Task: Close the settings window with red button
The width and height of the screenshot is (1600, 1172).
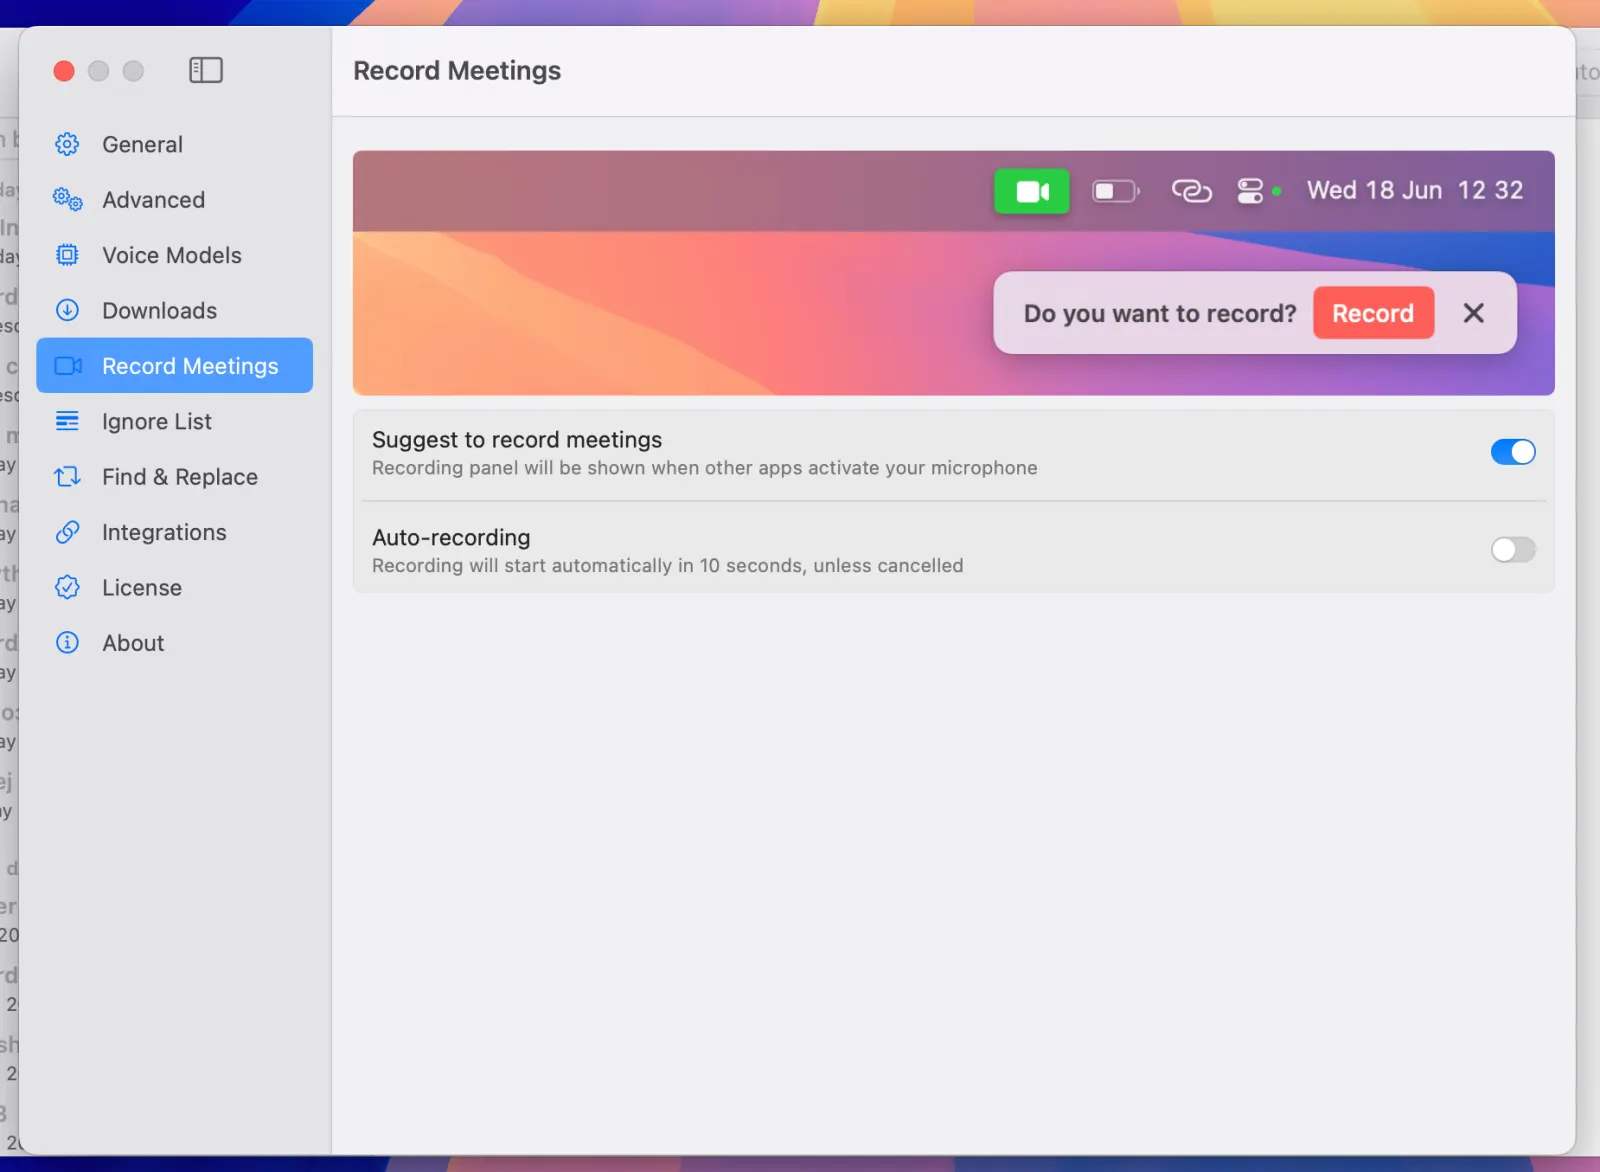Action: (x=64, y=71)
